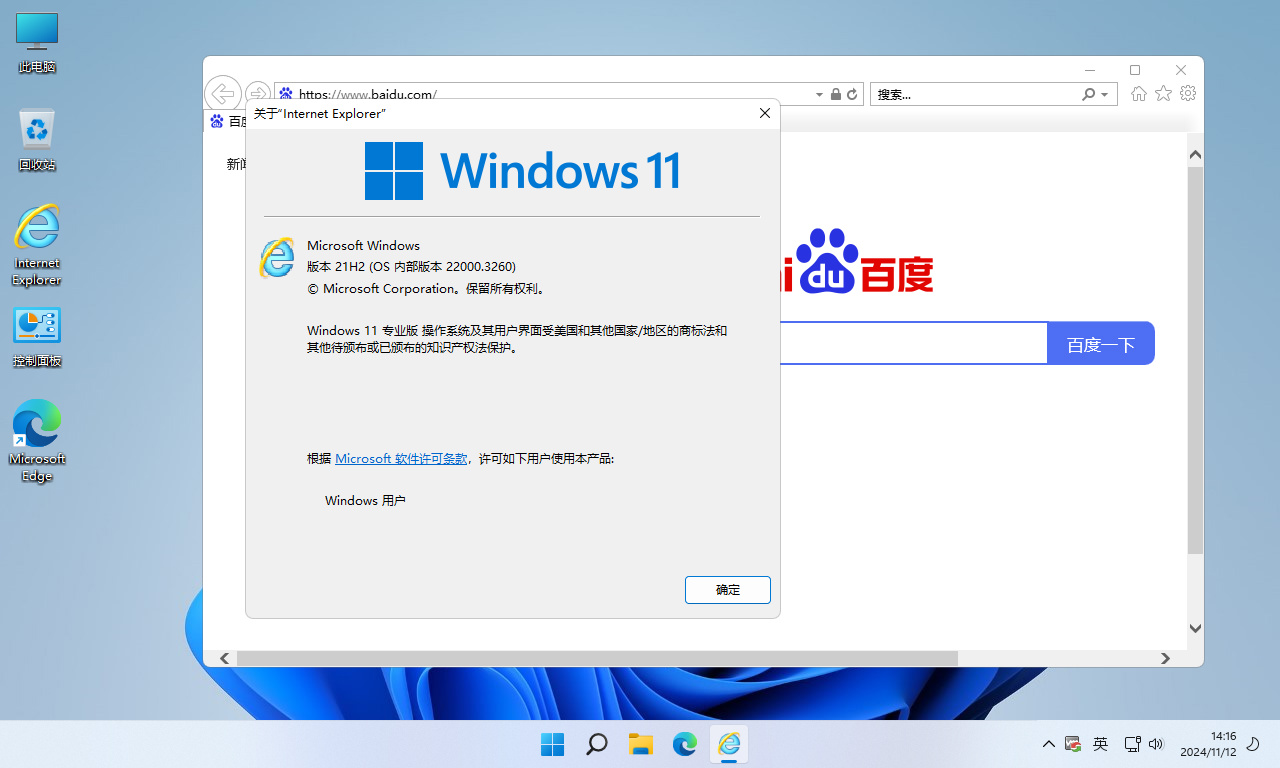Viewport: 1280px width, 768px height.
Task: Switch input method 英 indicator
Action: pyautogui.click(x=1101, y=744)
